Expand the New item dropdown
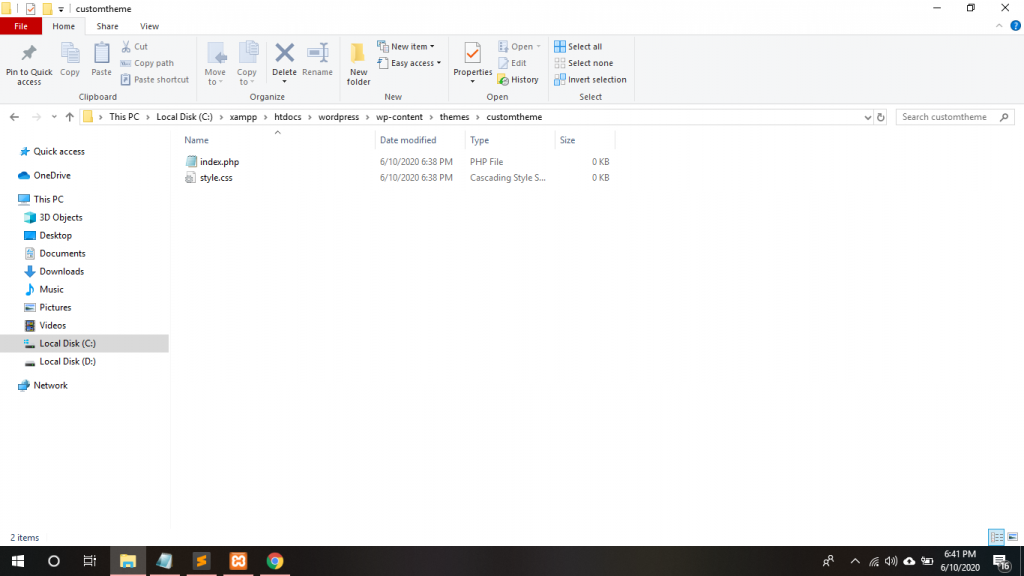The width and height of the screenshot is (1024, 576). pos(407,47)
